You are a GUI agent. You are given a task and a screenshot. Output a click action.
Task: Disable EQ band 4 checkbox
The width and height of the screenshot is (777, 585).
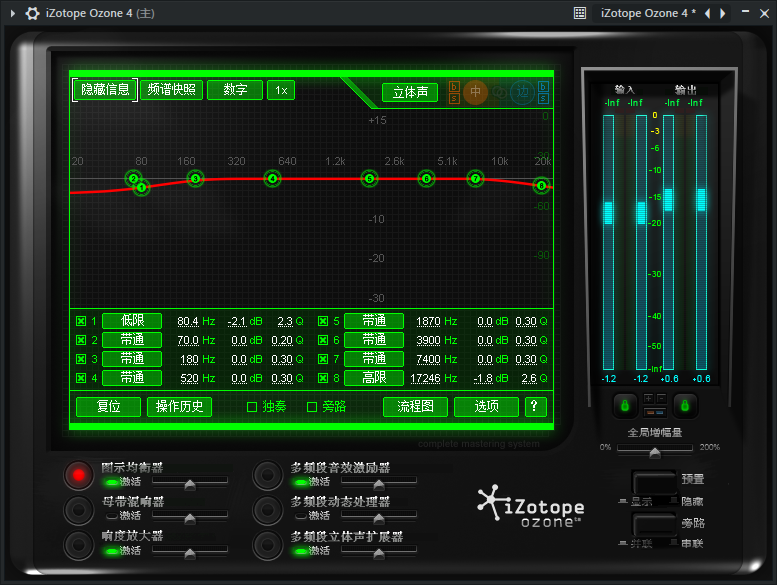click(81, 378)
